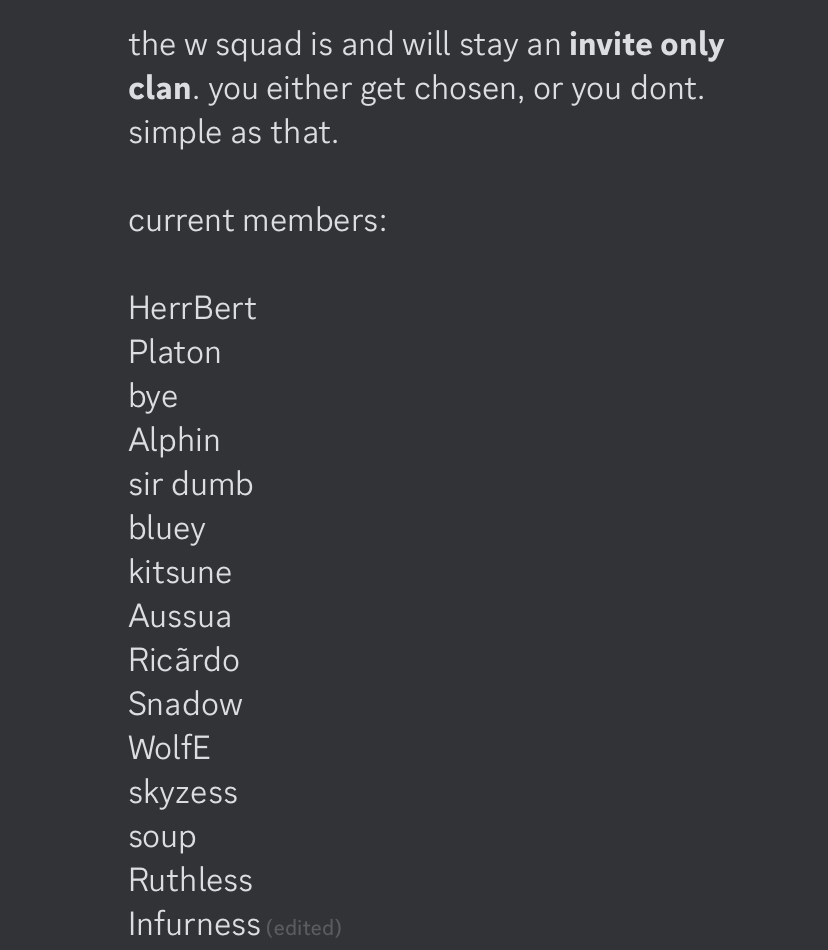This screenshot has width=828, height=950.
Task: Click the member name kitsune
Action: click(x=180, y=573)
